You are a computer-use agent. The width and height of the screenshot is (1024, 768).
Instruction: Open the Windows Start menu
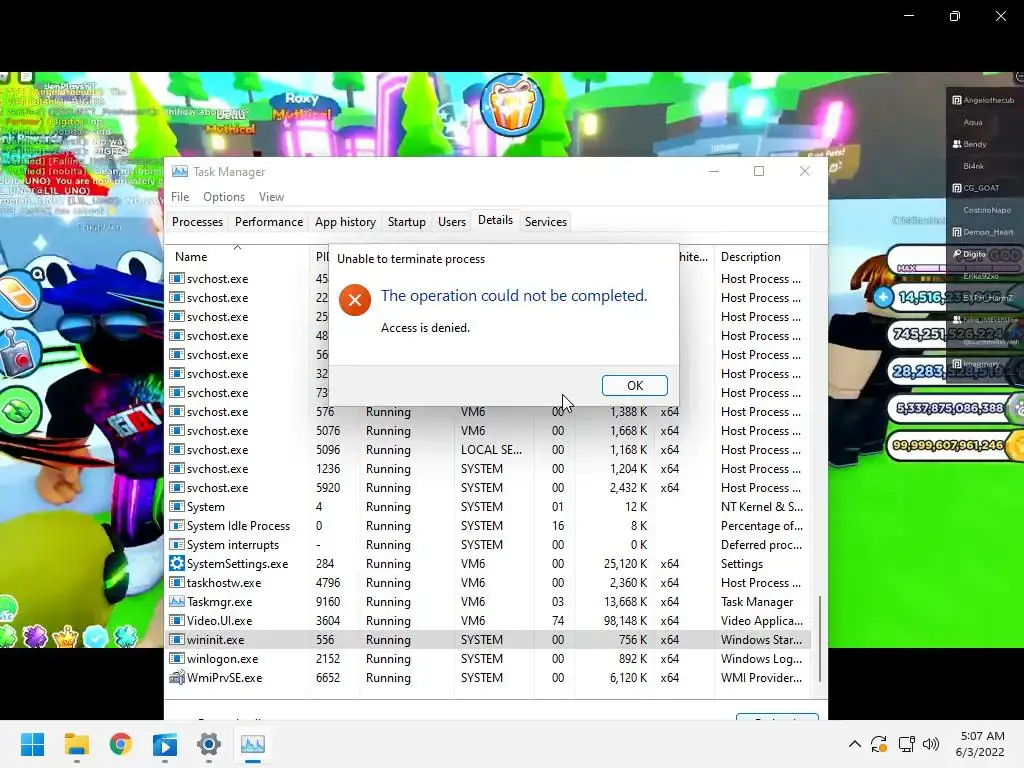pyautogui.click(x=33, y=744)
